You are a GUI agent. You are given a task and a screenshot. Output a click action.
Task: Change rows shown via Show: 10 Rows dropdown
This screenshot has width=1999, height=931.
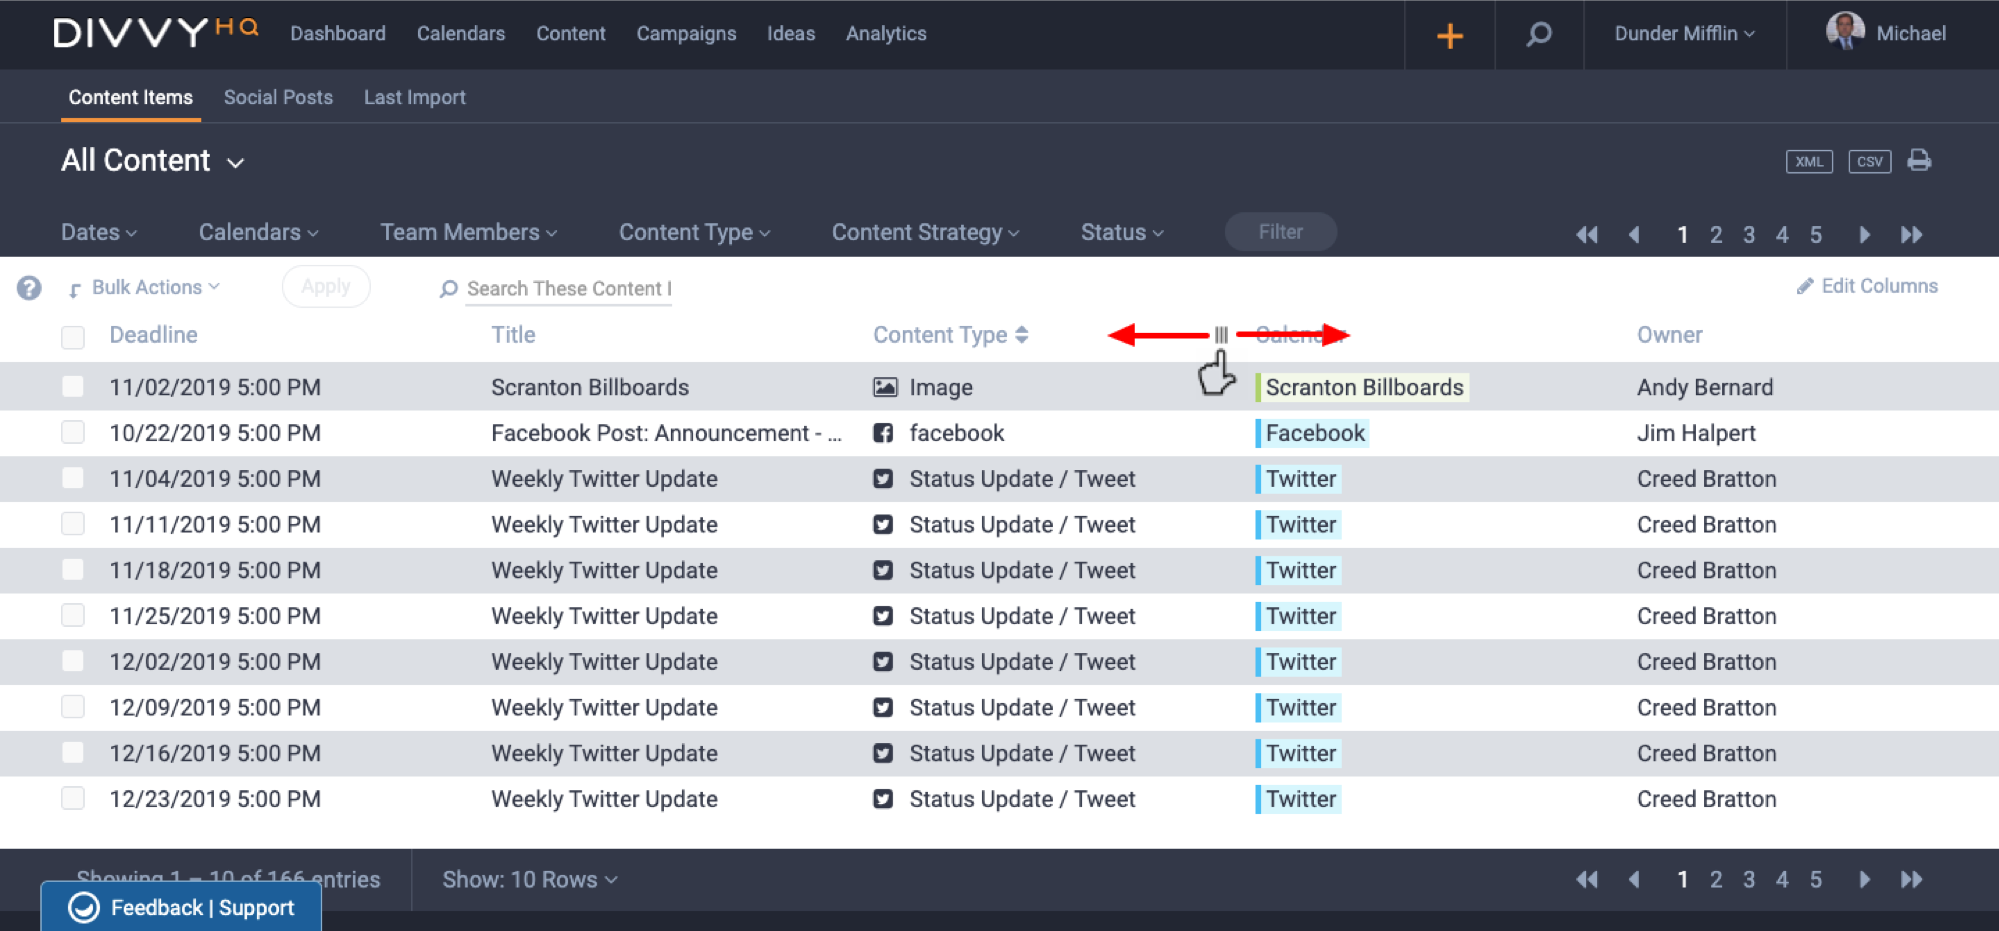(529, 879)
